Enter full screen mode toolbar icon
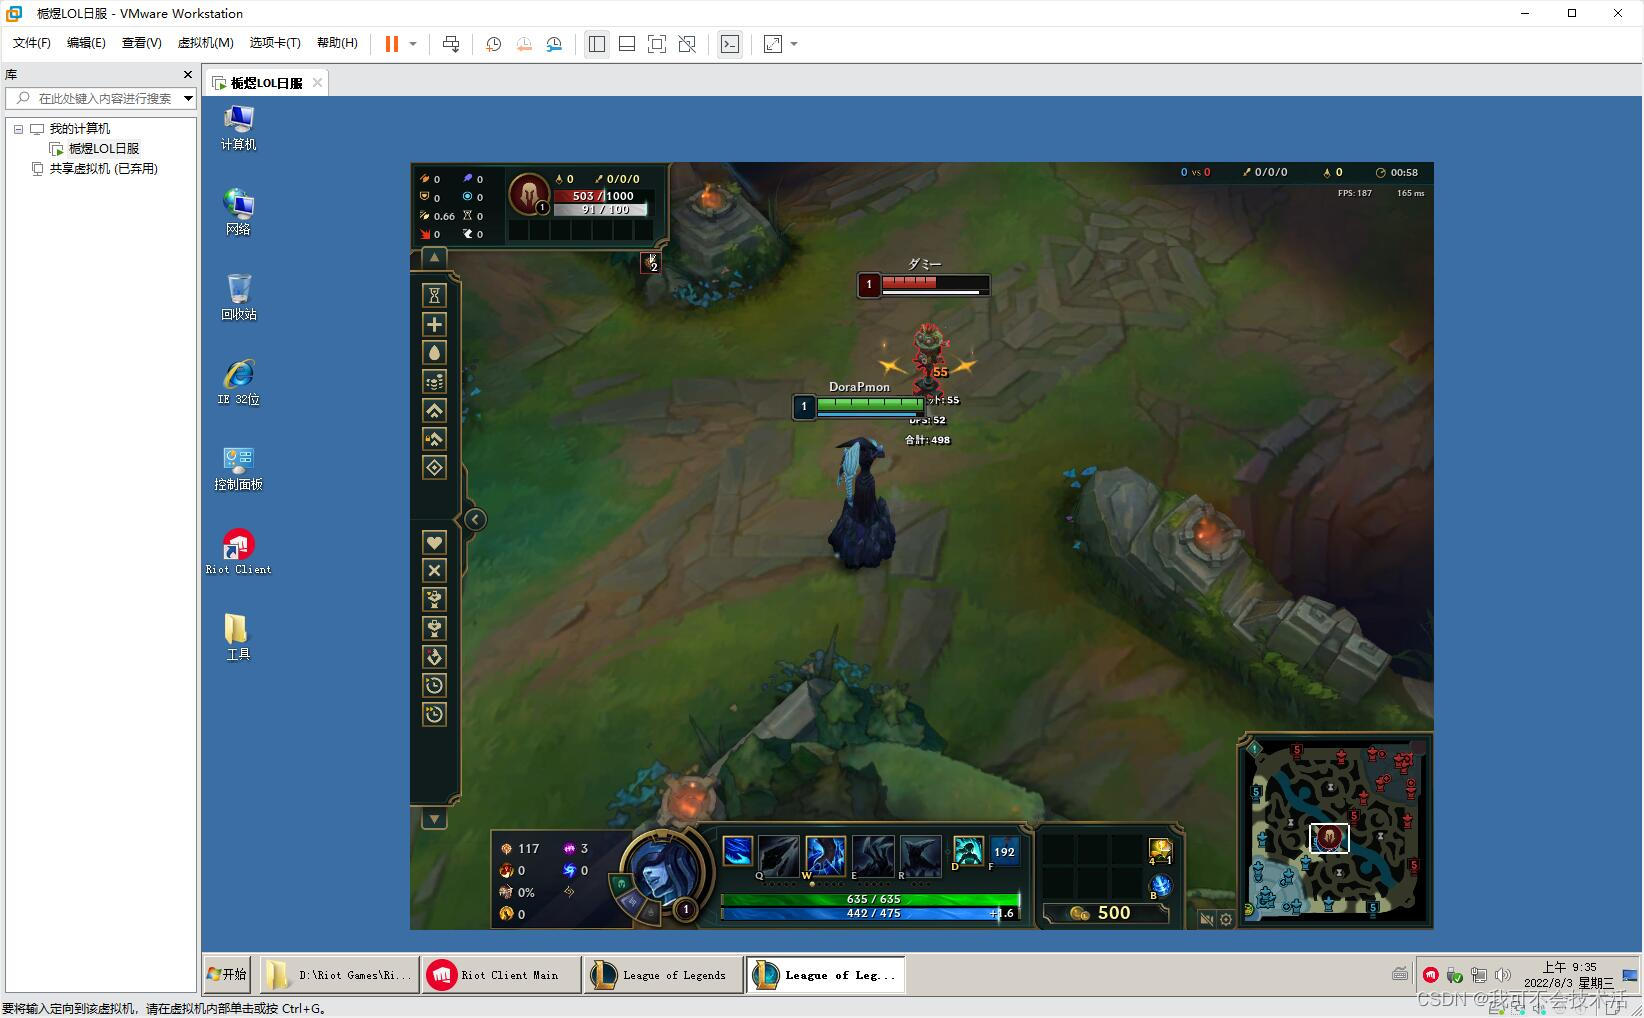The image size is (1644, 1018). pos(657,44)
